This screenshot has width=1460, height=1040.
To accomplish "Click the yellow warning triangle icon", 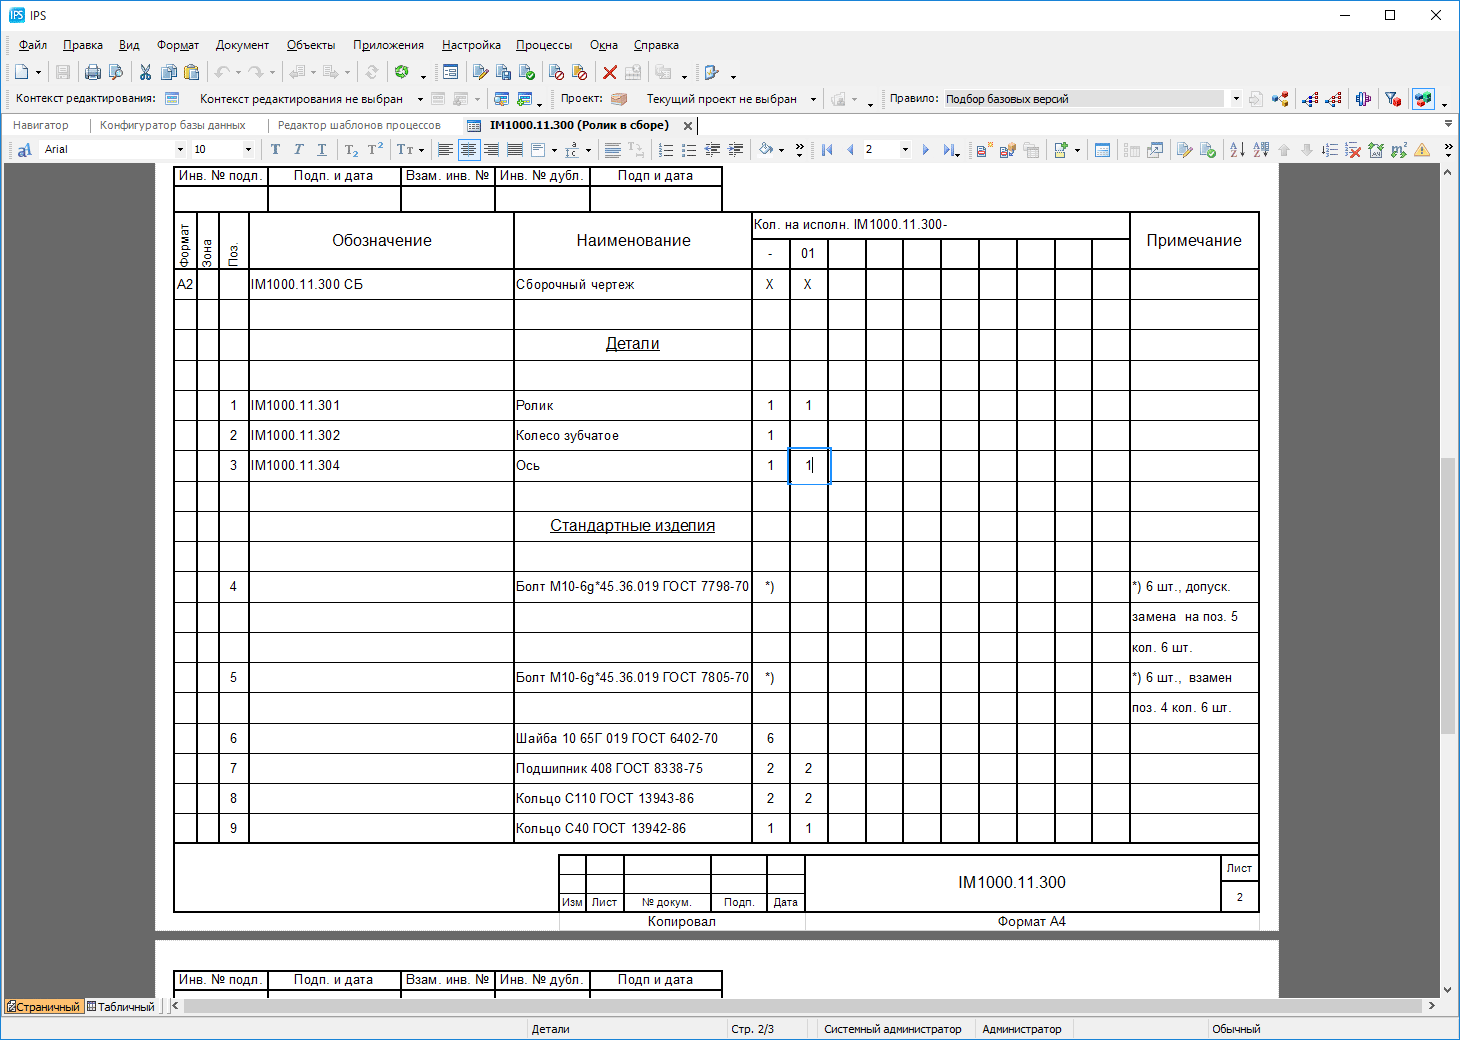I will pos(1422,150).
